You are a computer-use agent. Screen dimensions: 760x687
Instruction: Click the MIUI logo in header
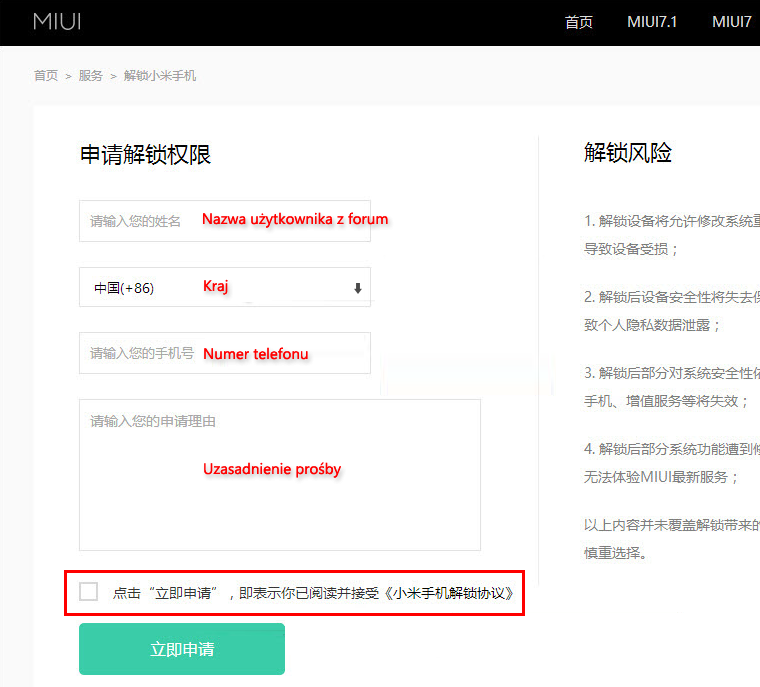coord(57,22)
